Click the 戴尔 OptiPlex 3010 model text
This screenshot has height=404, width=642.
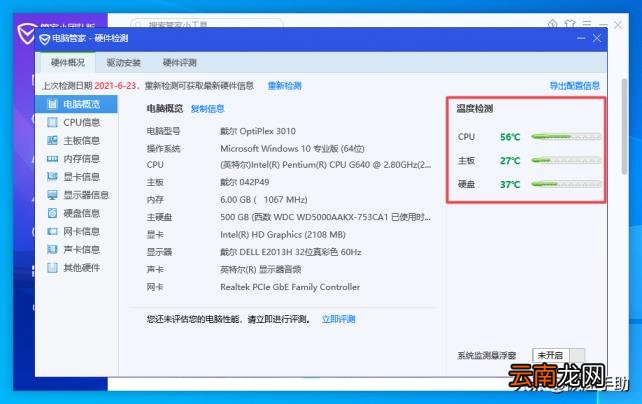point(258,131)
